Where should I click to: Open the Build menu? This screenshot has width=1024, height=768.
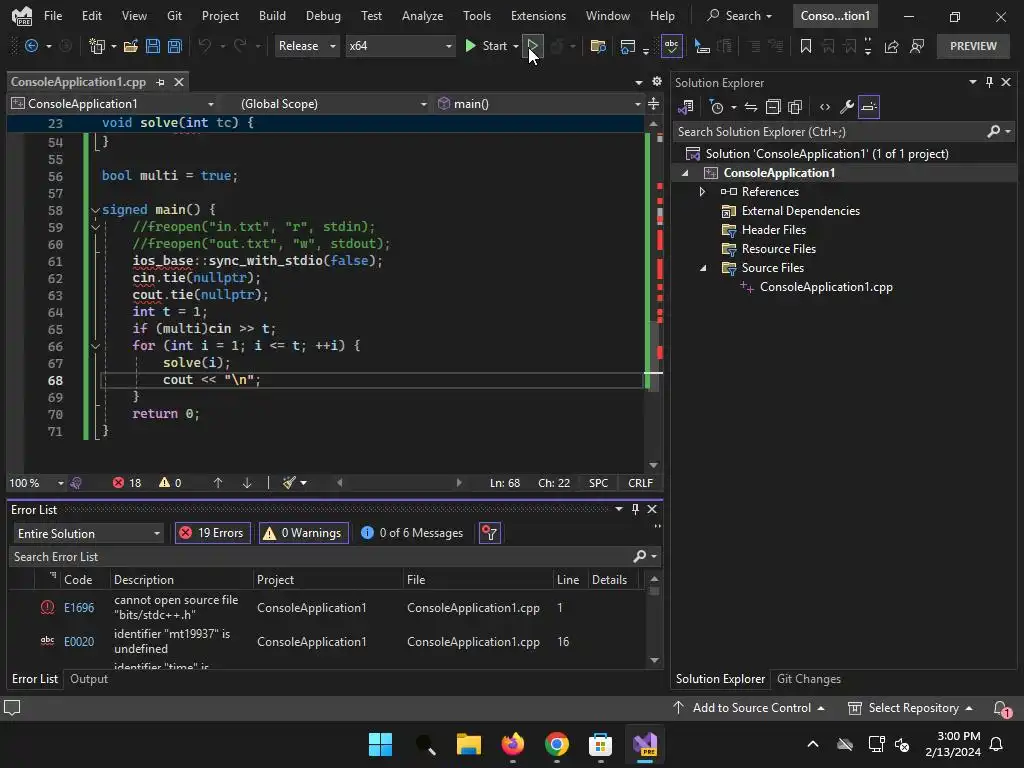tap(272, 16)
